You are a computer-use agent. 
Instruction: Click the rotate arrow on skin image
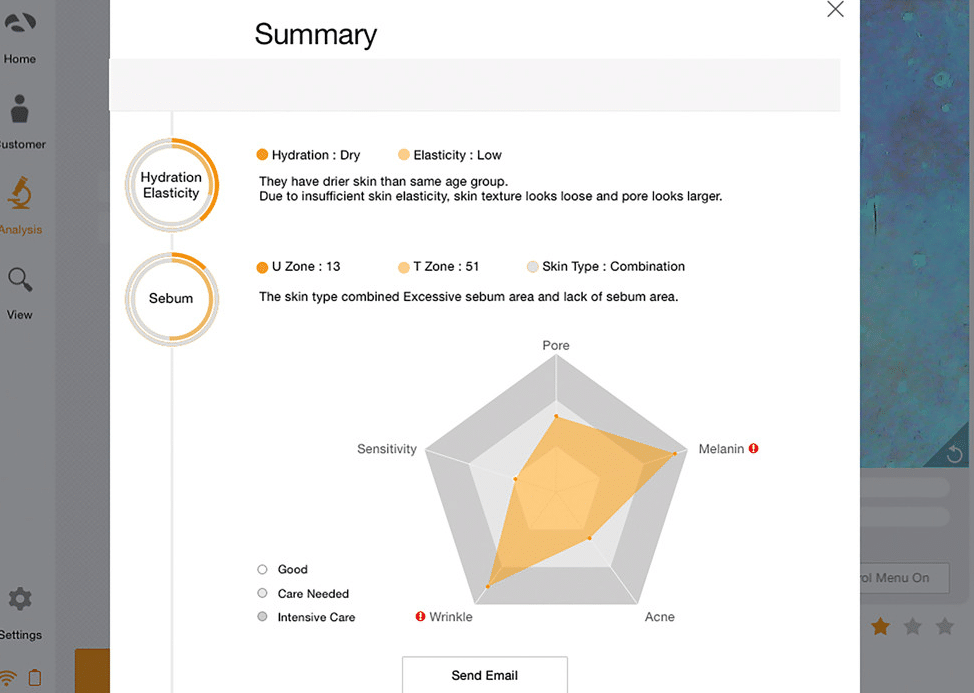coord(953,455)
